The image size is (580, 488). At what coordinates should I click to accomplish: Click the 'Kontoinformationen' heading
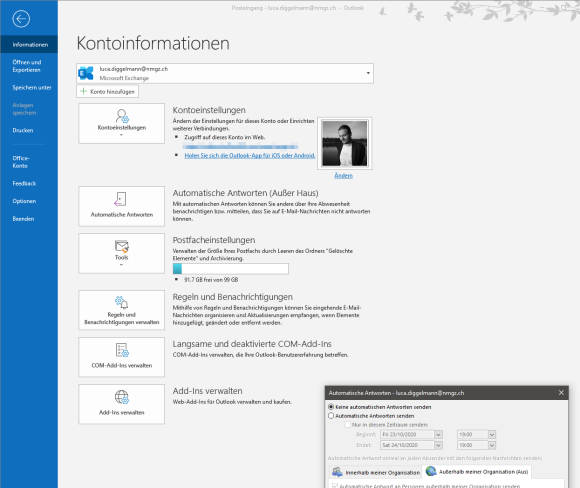point(153,43)
